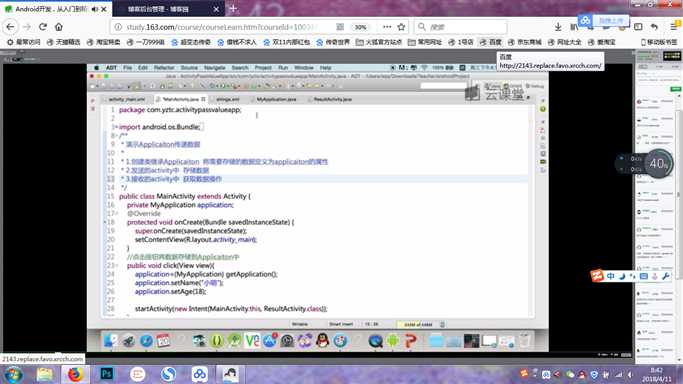Open the 火狐官方站点 bookmark folder
683x384 pixels.
click(379, 42)
